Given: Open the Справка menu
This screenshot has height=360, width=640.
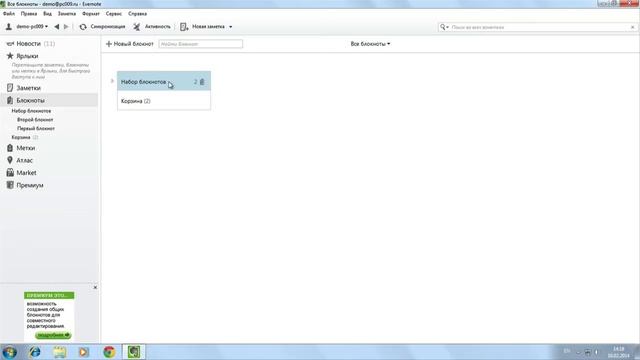Looking at the screenshot, I should [x=138, y=13].
